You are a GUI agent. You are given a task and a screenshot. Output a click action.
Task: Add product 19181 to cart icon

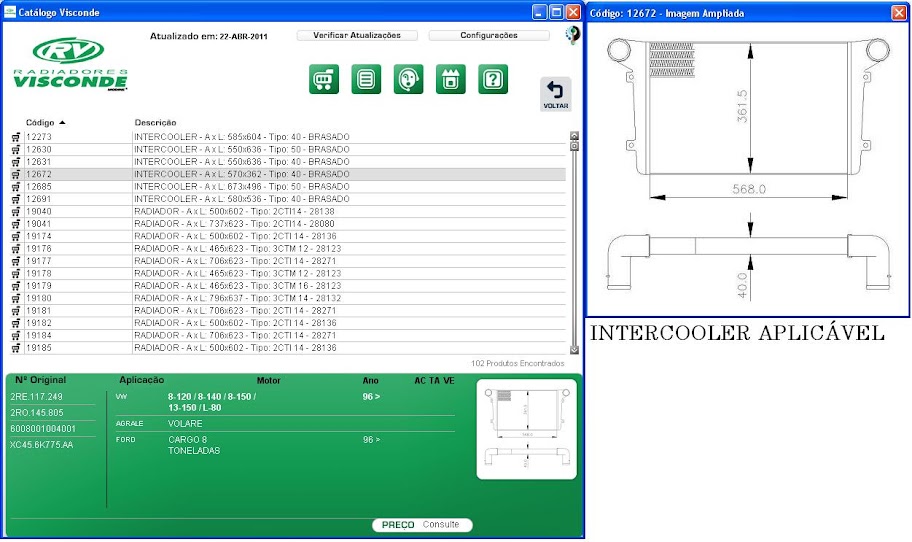click(x=16, y=311)
